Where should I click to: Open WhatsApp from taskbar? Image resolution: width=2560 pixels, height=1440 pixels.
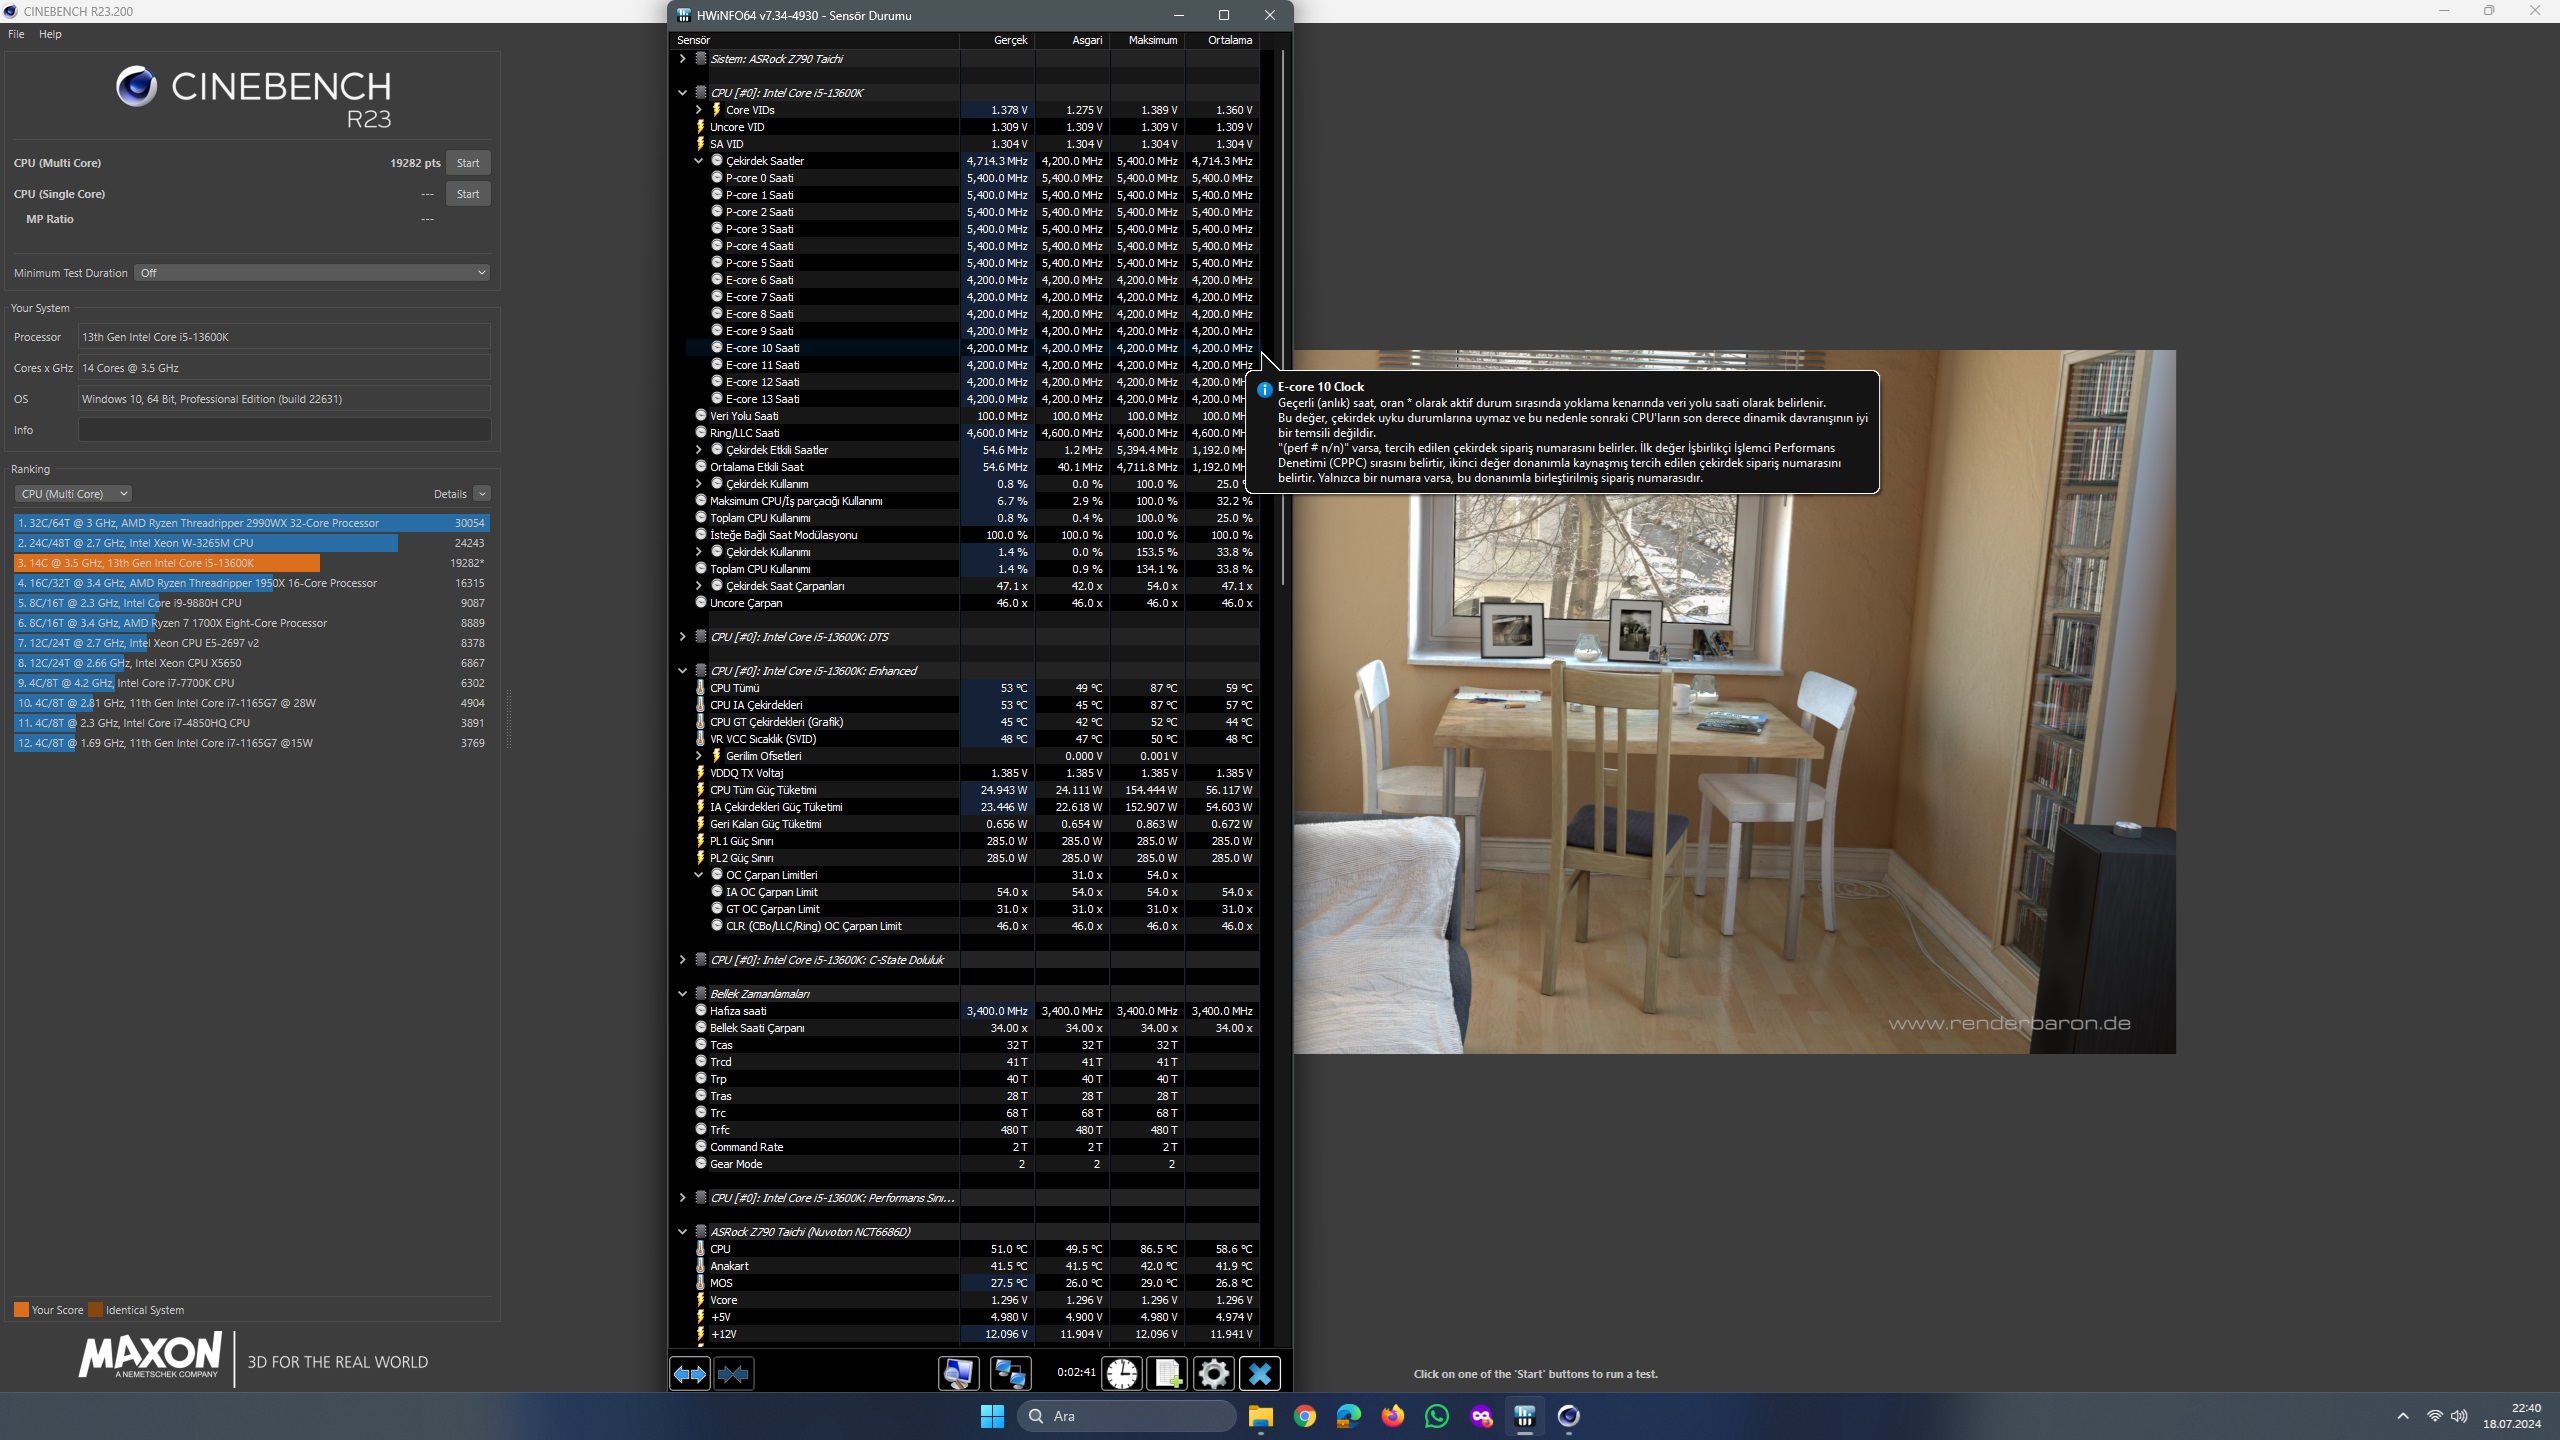coord(1436,1416)
